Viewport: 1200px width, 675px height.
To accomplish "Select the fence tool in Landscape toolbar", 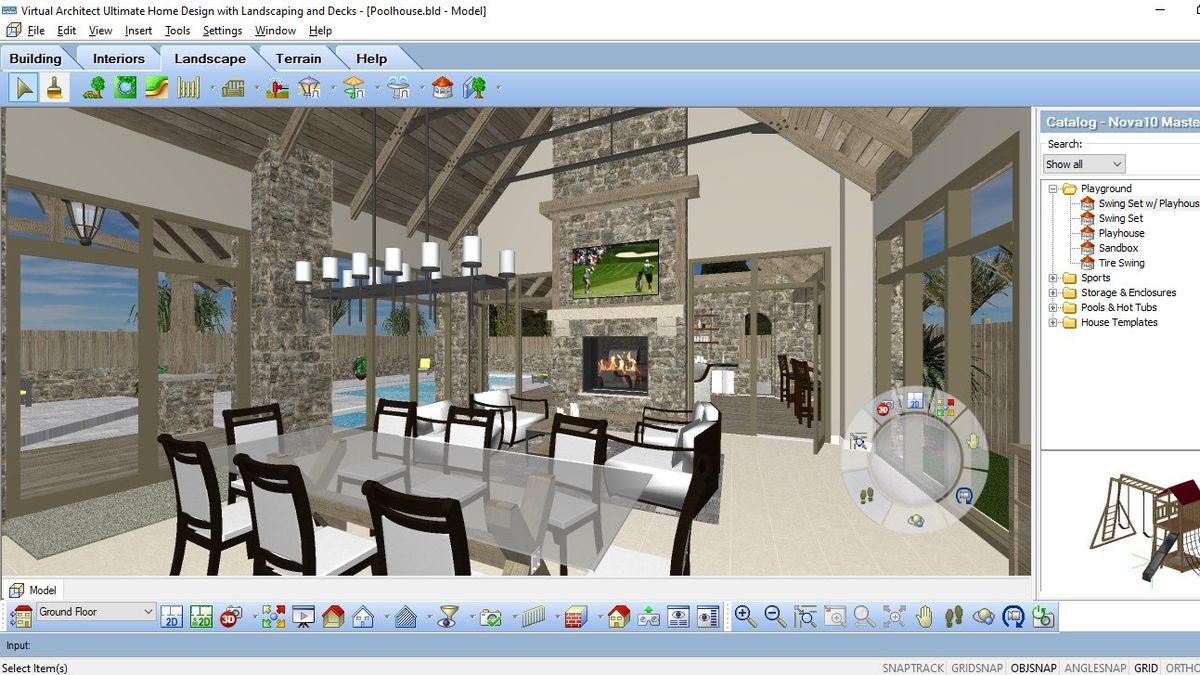I will pyautogui.click(x=185, y=87).
